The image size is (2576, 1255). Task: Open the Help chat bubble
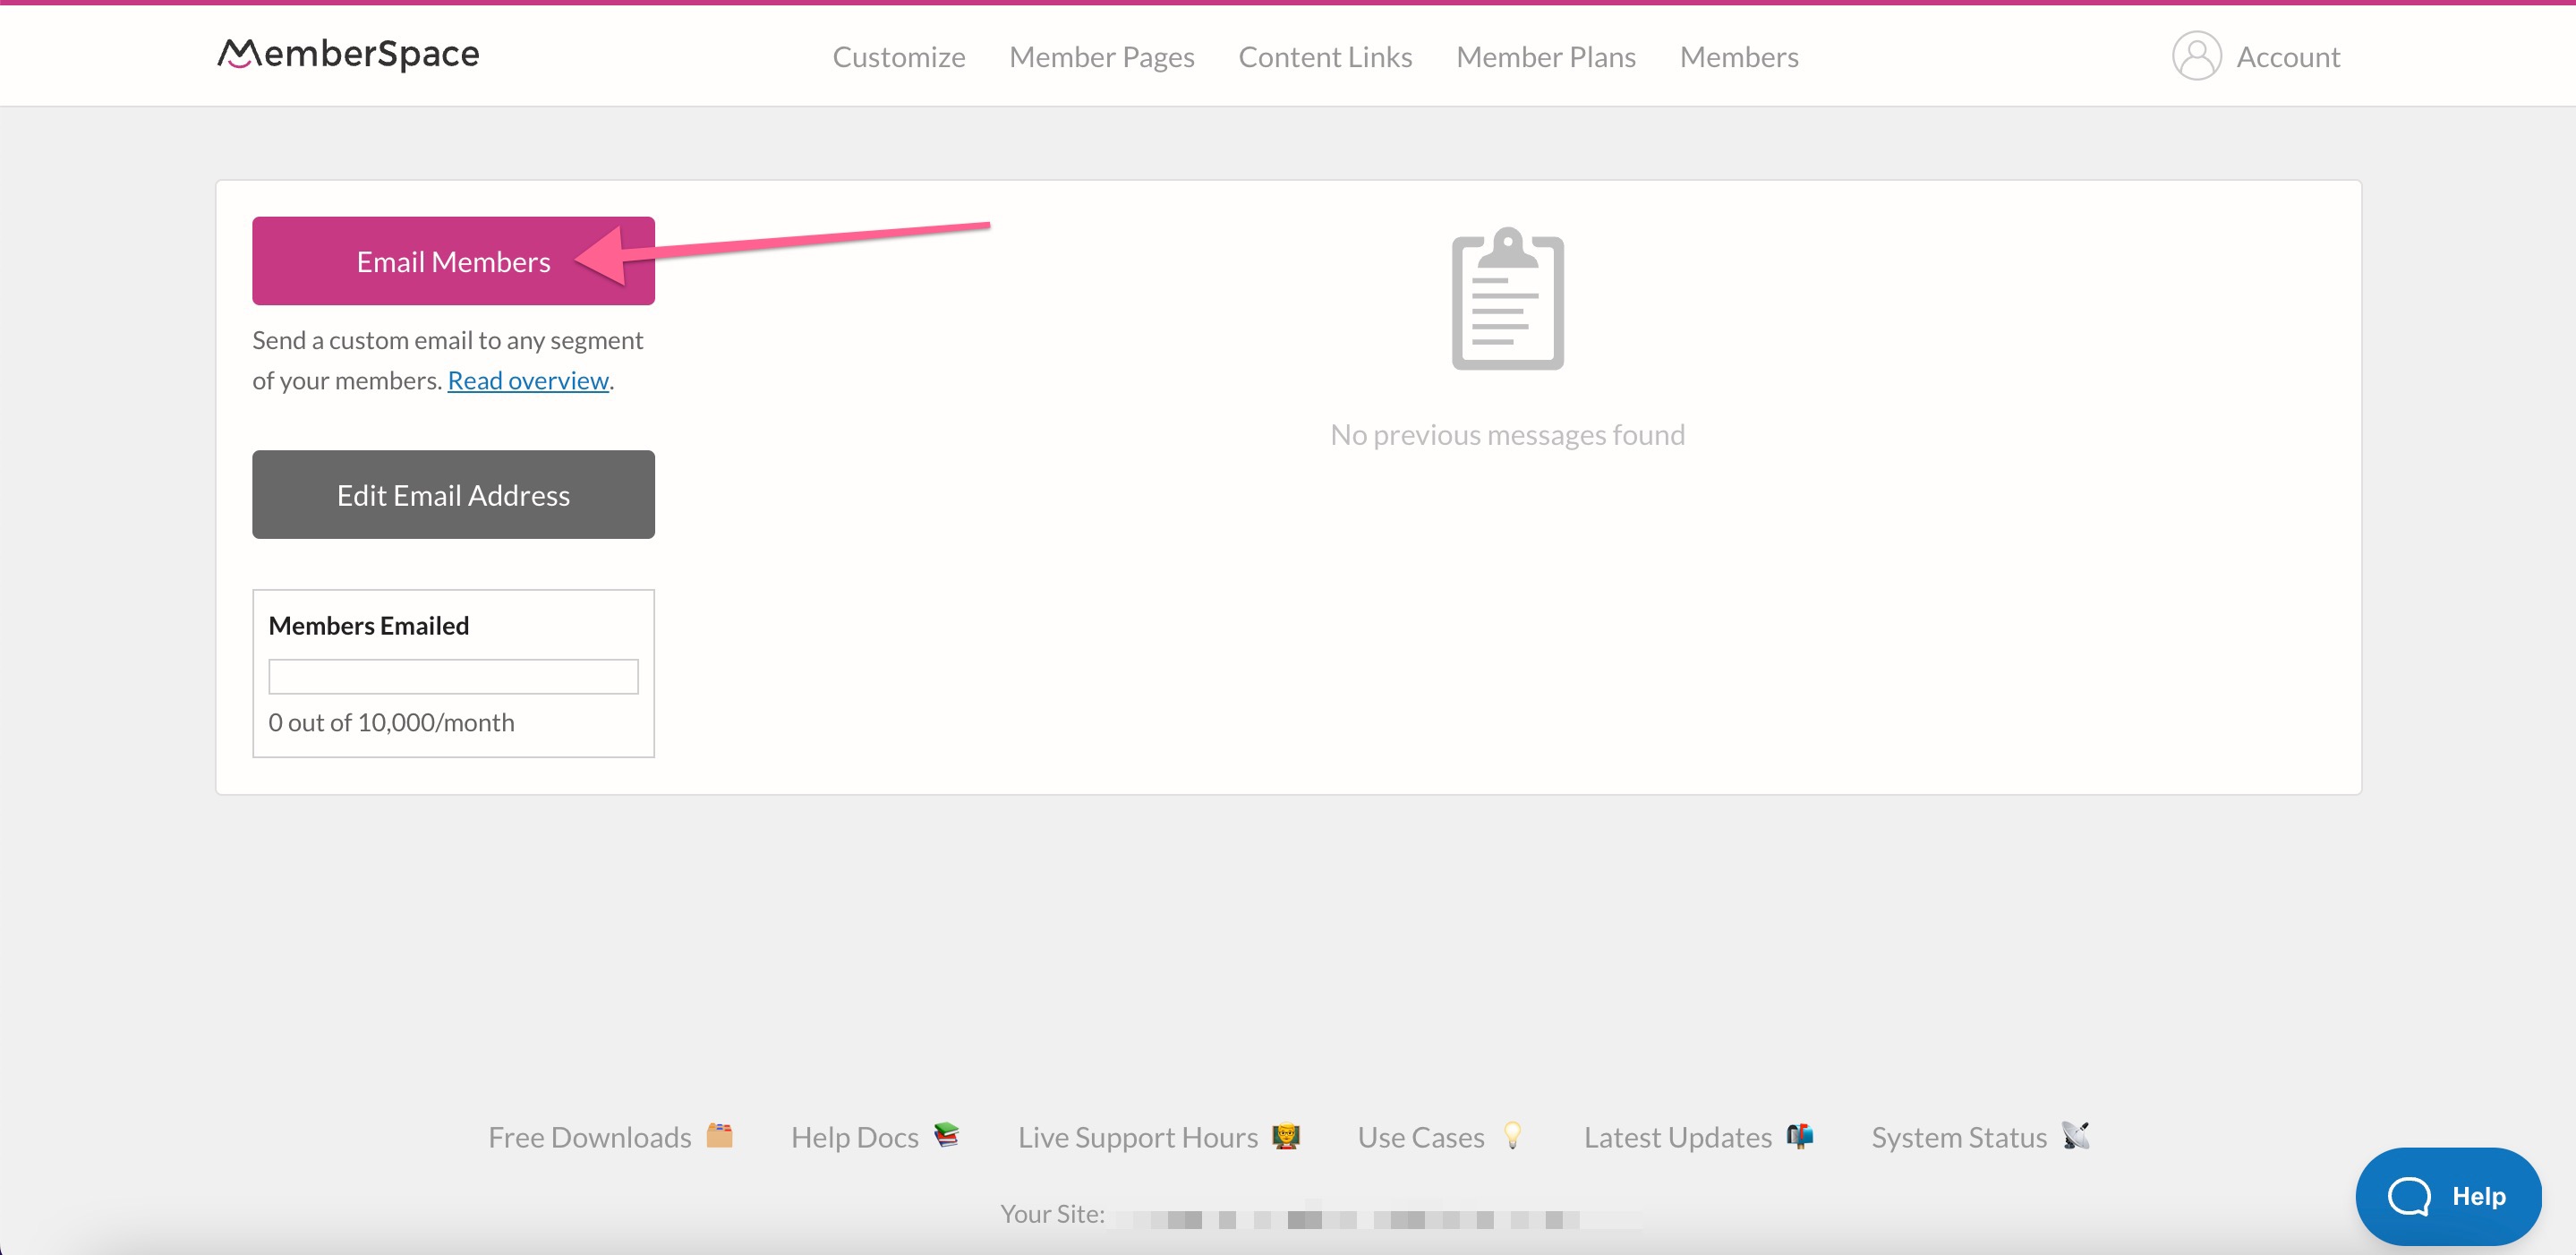2449,1196
